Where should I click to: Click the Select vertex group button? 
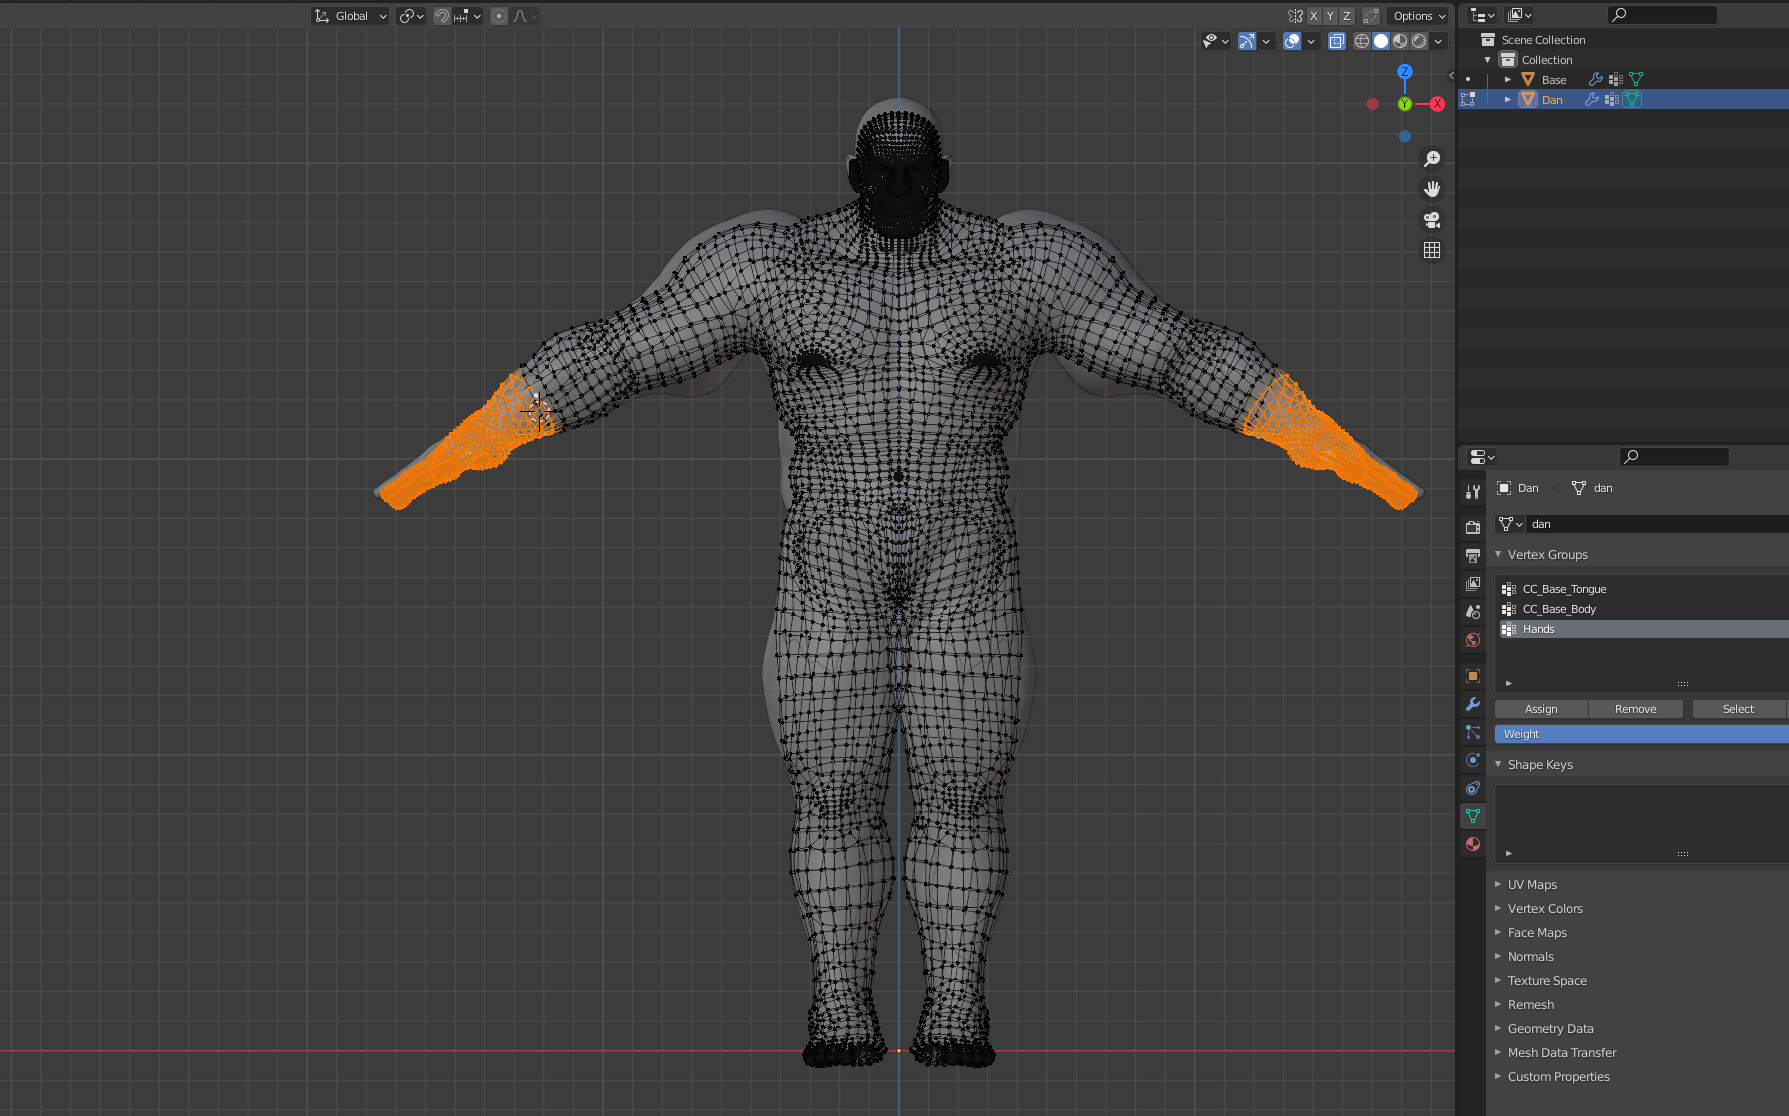[x=1738, y=709]
